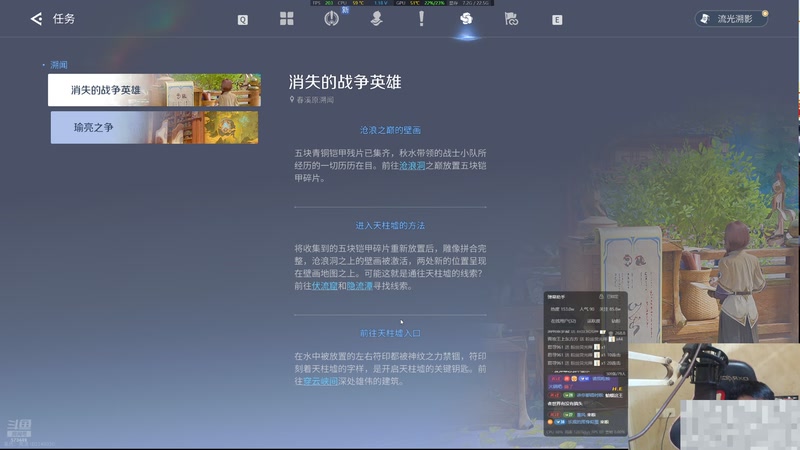Viewport: 800px width, 450px height.
Task: Click the GPU temperature in hardware monitor overlay
Action: [x=414, y=3]
